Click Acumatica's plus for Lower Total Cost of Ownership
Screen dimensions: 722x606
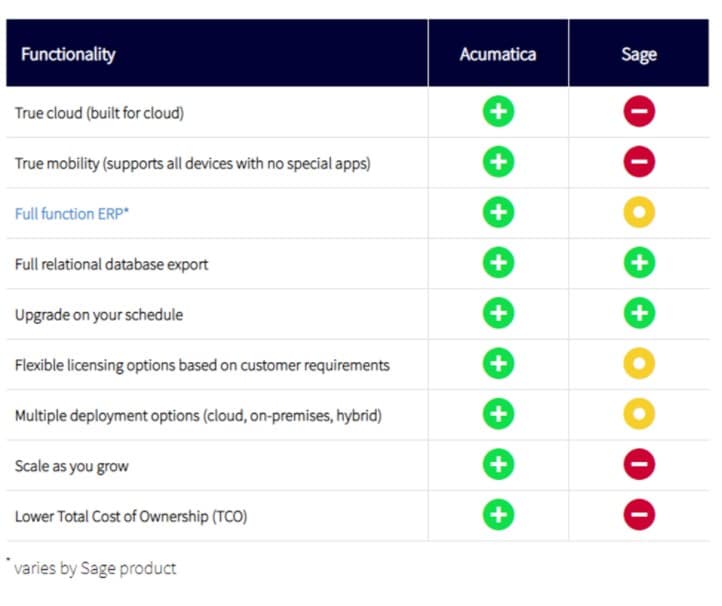(x=498, y=514)
